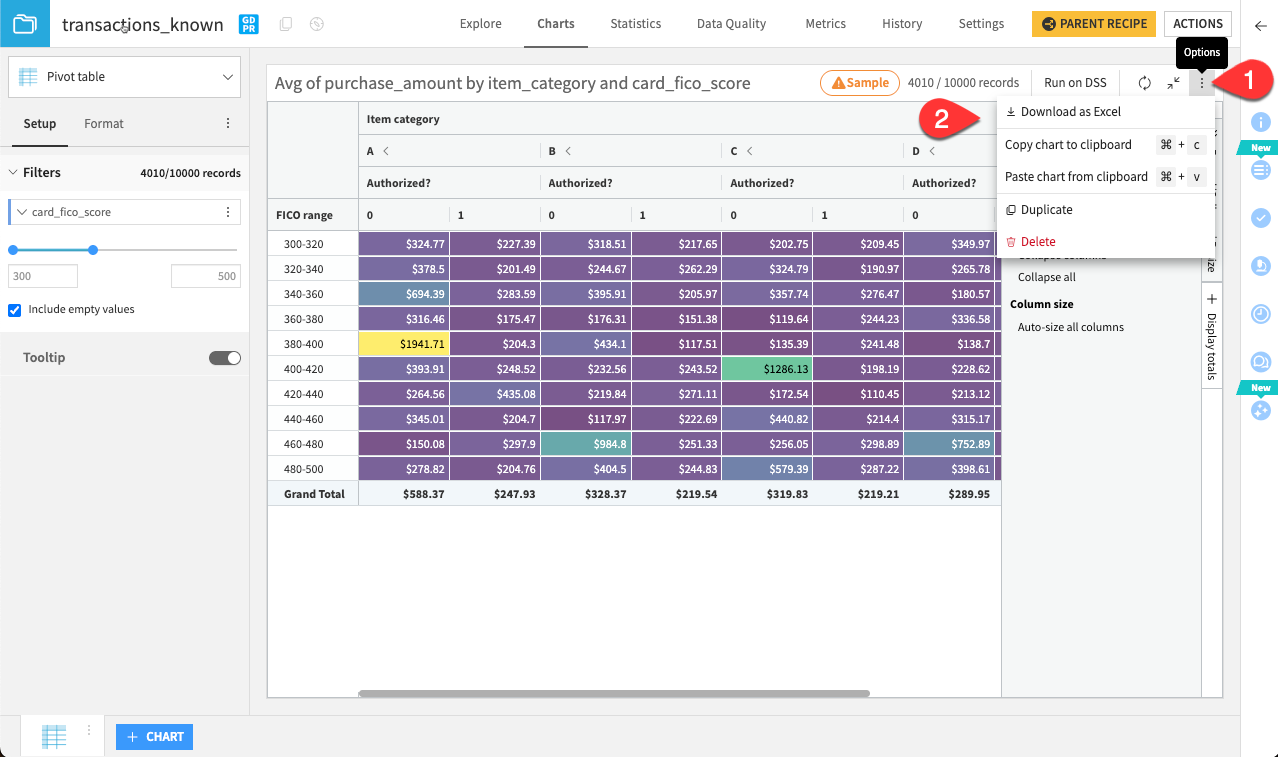Screen dimensions: 1279x757
Task: Click Collapse all link
Action: 1047,277
